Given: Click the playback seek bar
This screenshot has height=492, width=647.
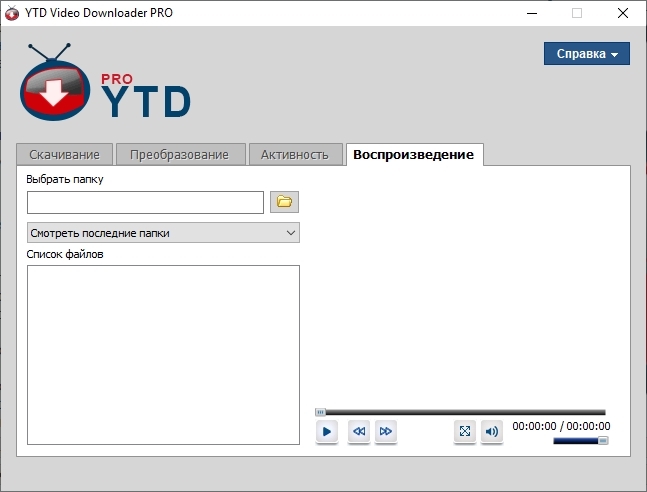Looking at the screenshot, I should tap(460, 412).
